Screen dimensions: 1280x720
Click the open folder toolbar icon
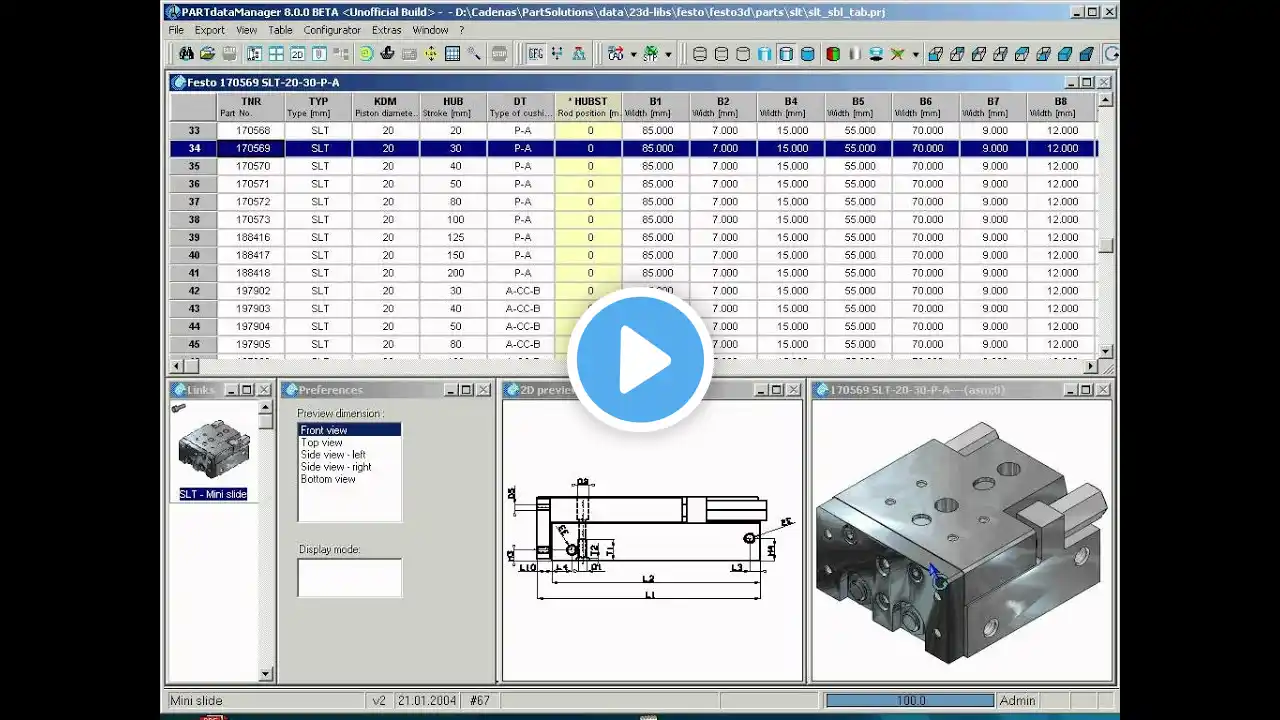[208, 54]
